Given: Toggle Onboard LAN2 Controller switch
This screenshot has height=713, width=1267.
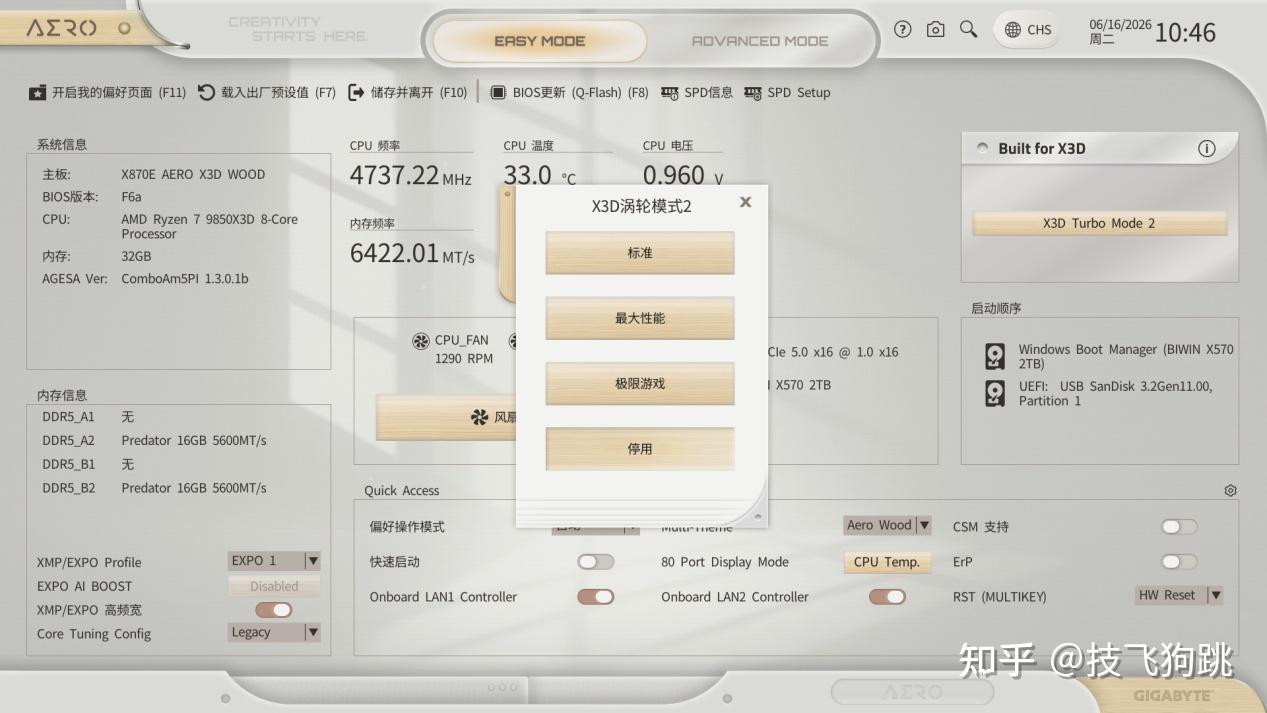Looking at the screenshot, I should [887, 597].
